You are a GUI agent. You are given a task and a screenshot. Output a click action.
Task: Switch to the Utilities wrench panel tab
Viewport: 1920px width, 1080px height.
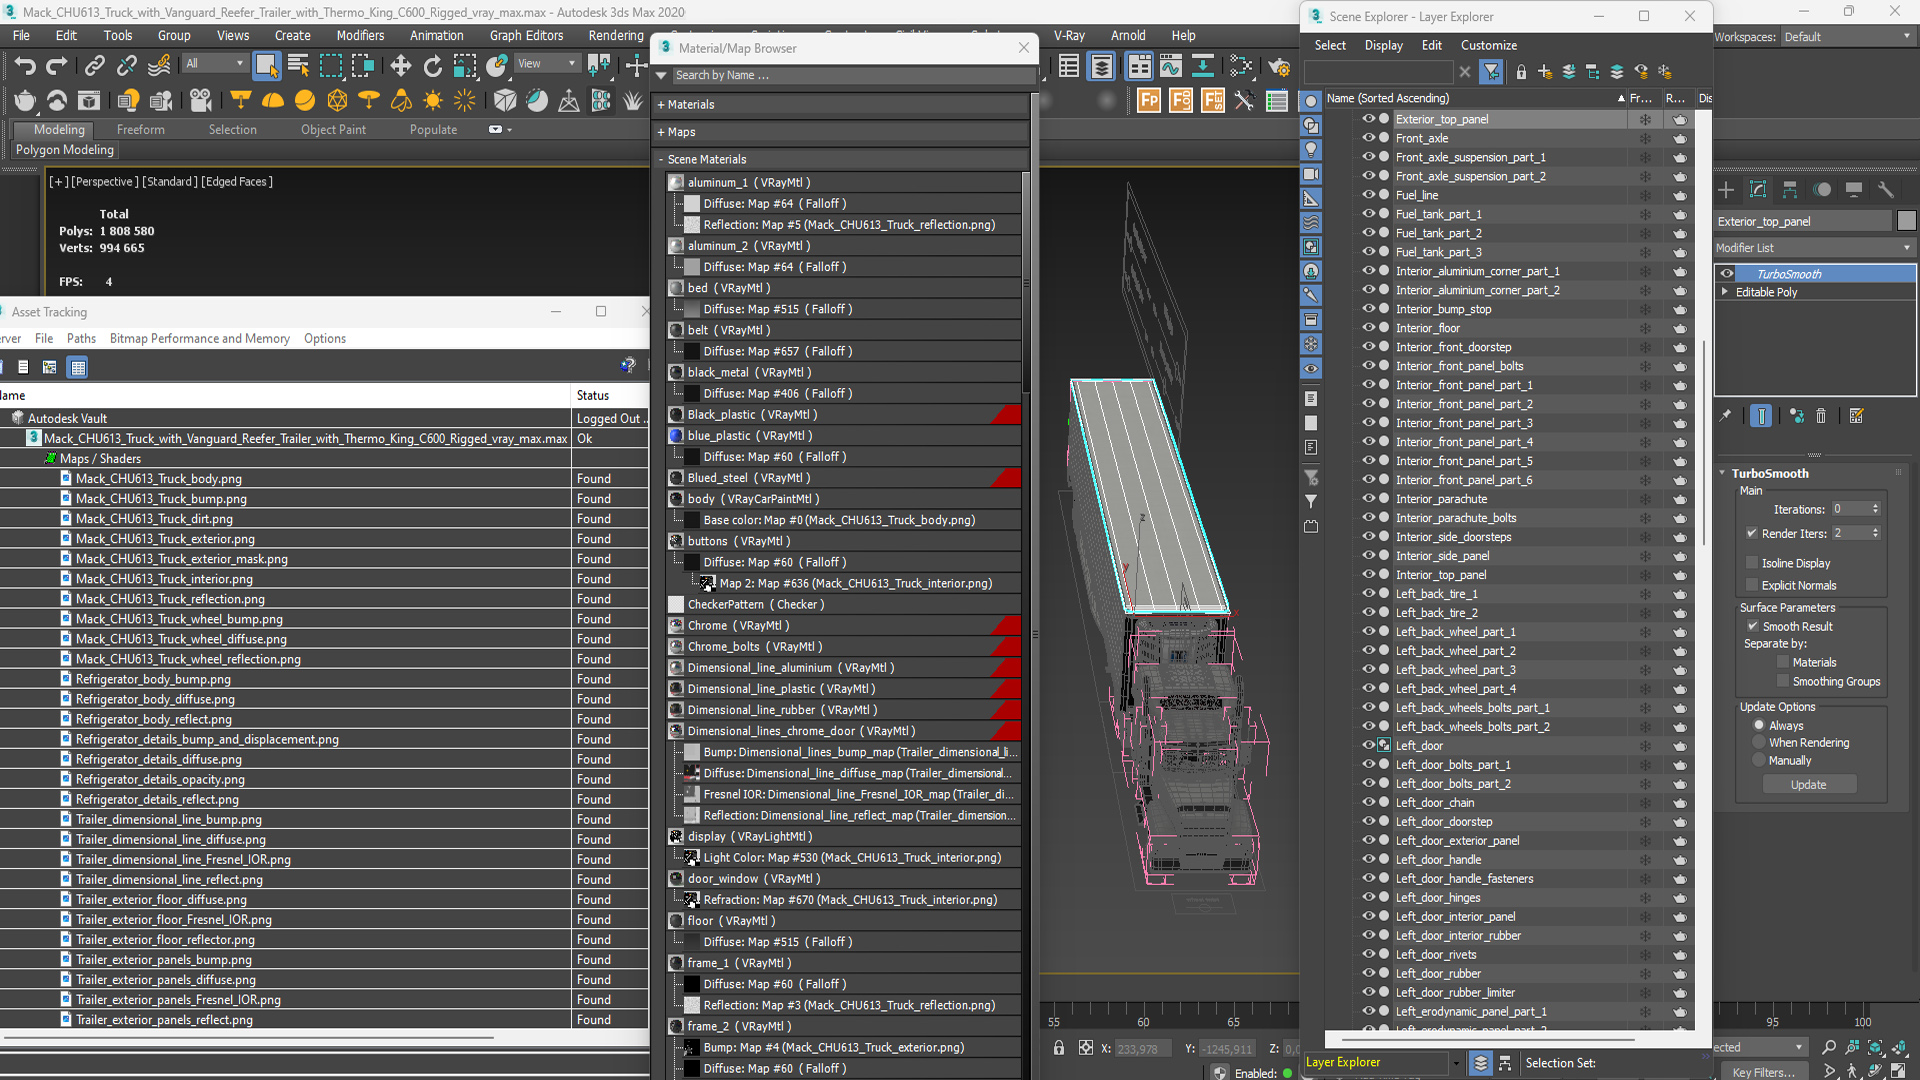[x=1886, y=190]
